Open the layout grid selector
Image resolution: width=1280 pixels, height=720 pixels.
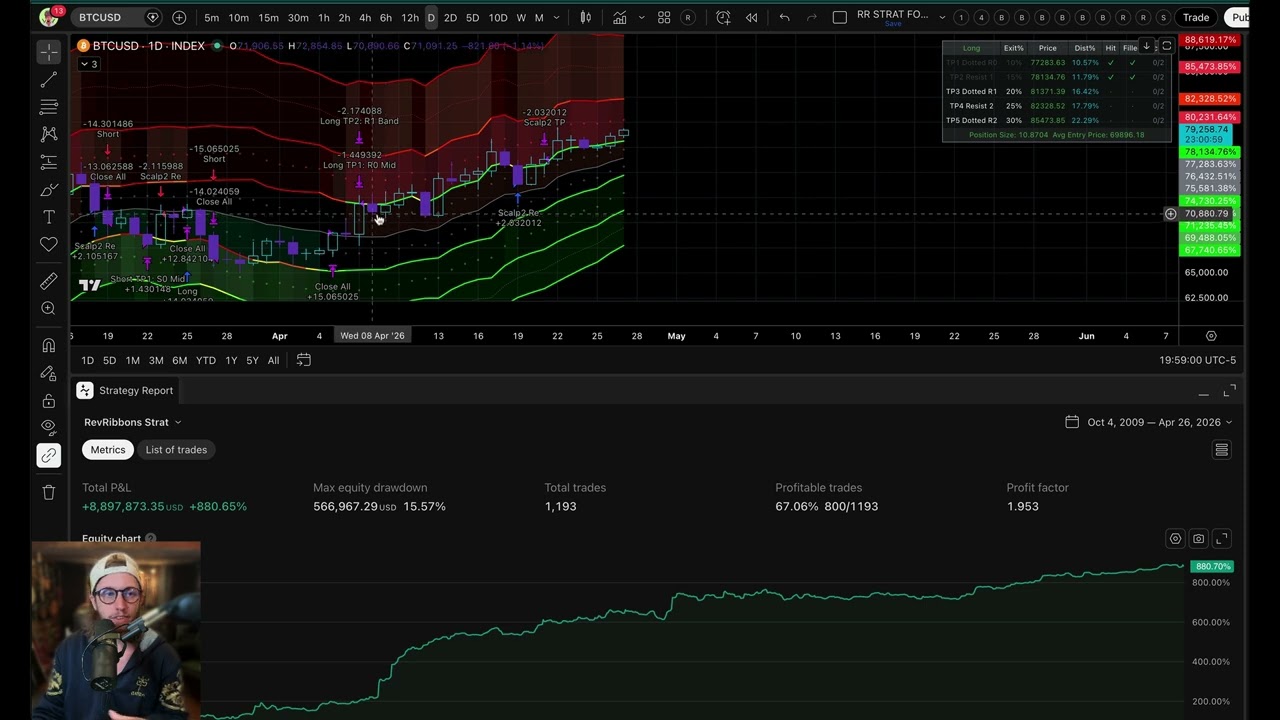point(664,17)
